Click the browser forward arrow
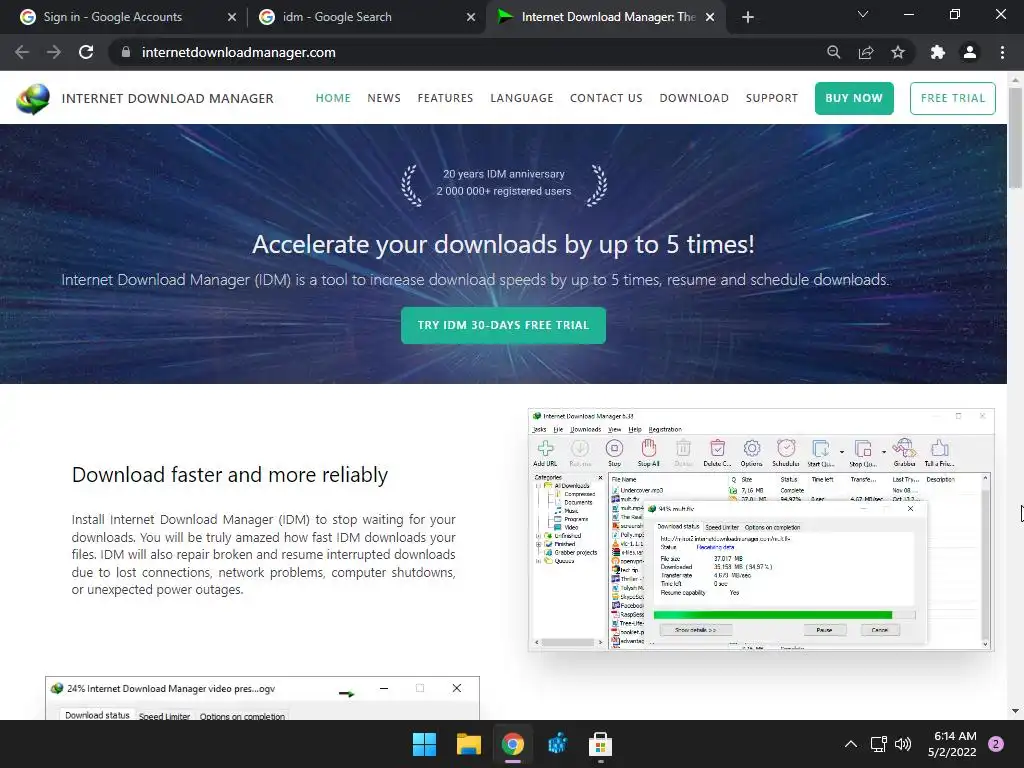The image size is (1024, 768). point(54,52)
